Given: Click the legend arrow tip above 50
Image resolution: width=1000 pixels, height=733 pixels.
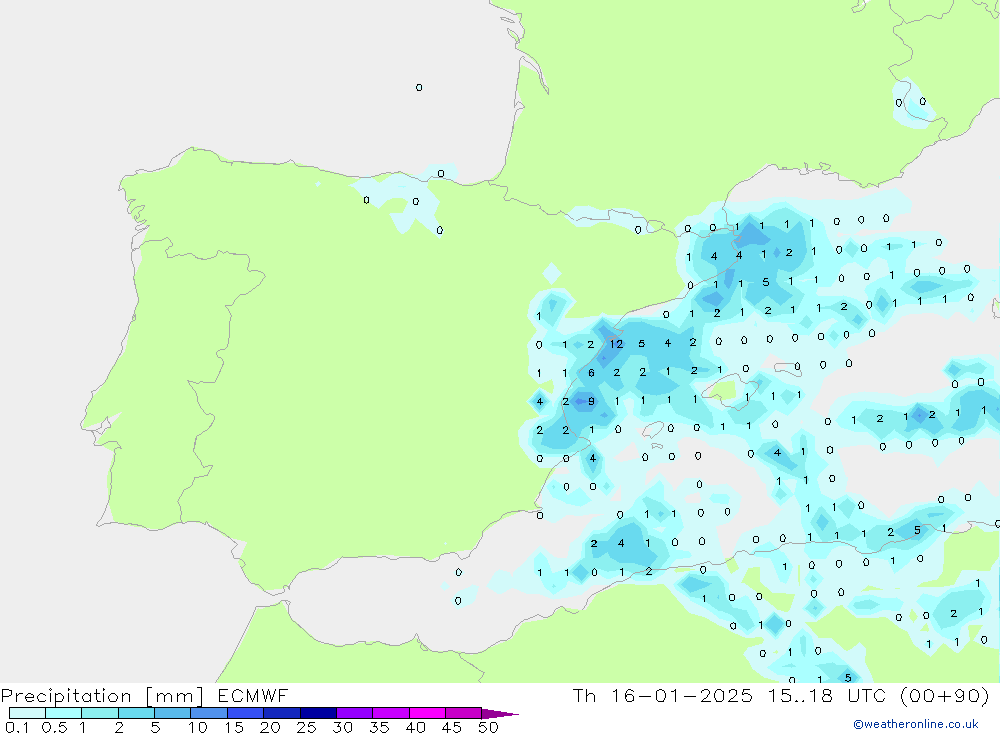Looking at the screenshot, I should point(505,714).
